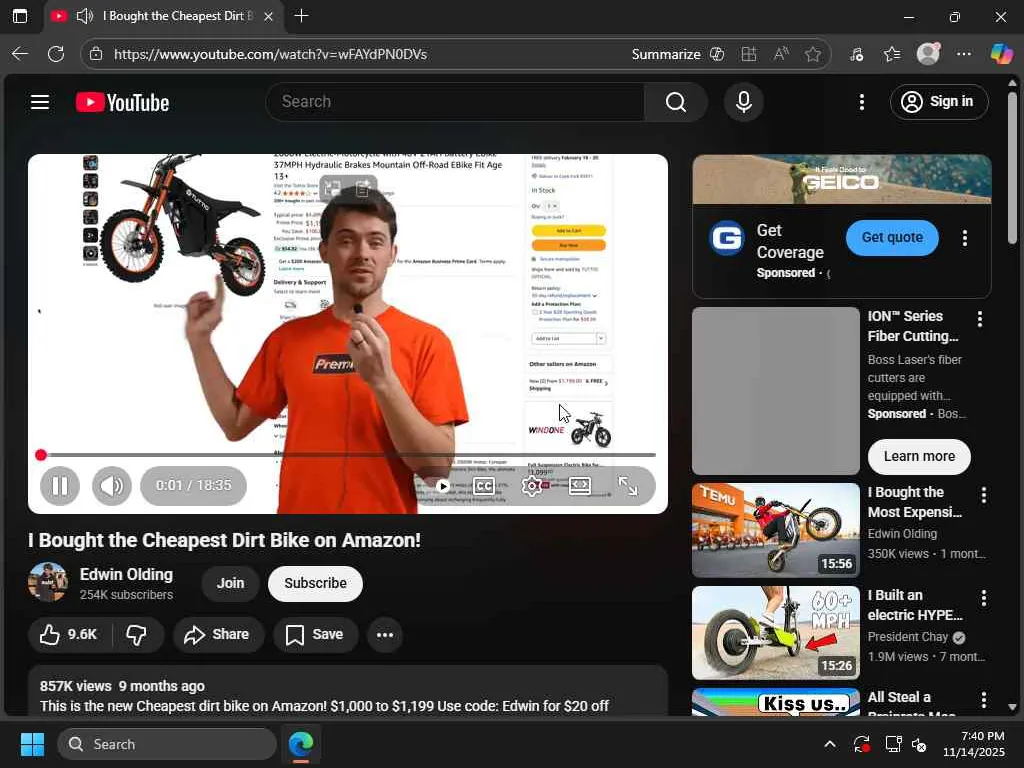Open the electric HYPE scooter video thumbnail
Screen dimensions: 1024x768
776,633
